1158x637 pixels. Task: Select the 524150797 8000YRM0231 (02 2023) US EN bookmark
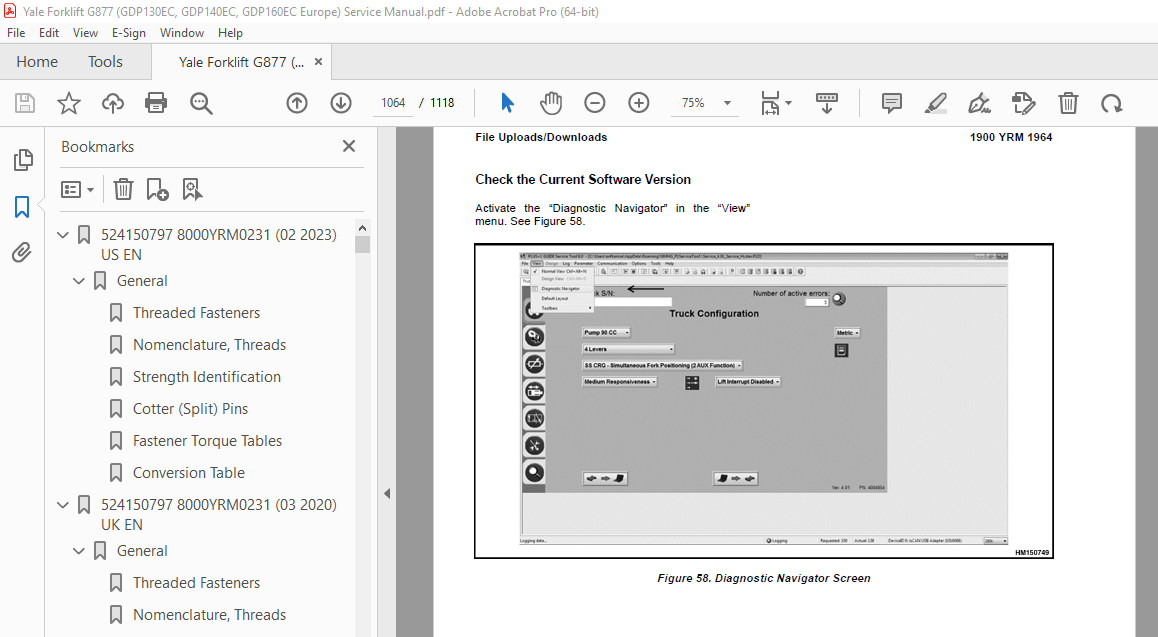pos(219,244)
